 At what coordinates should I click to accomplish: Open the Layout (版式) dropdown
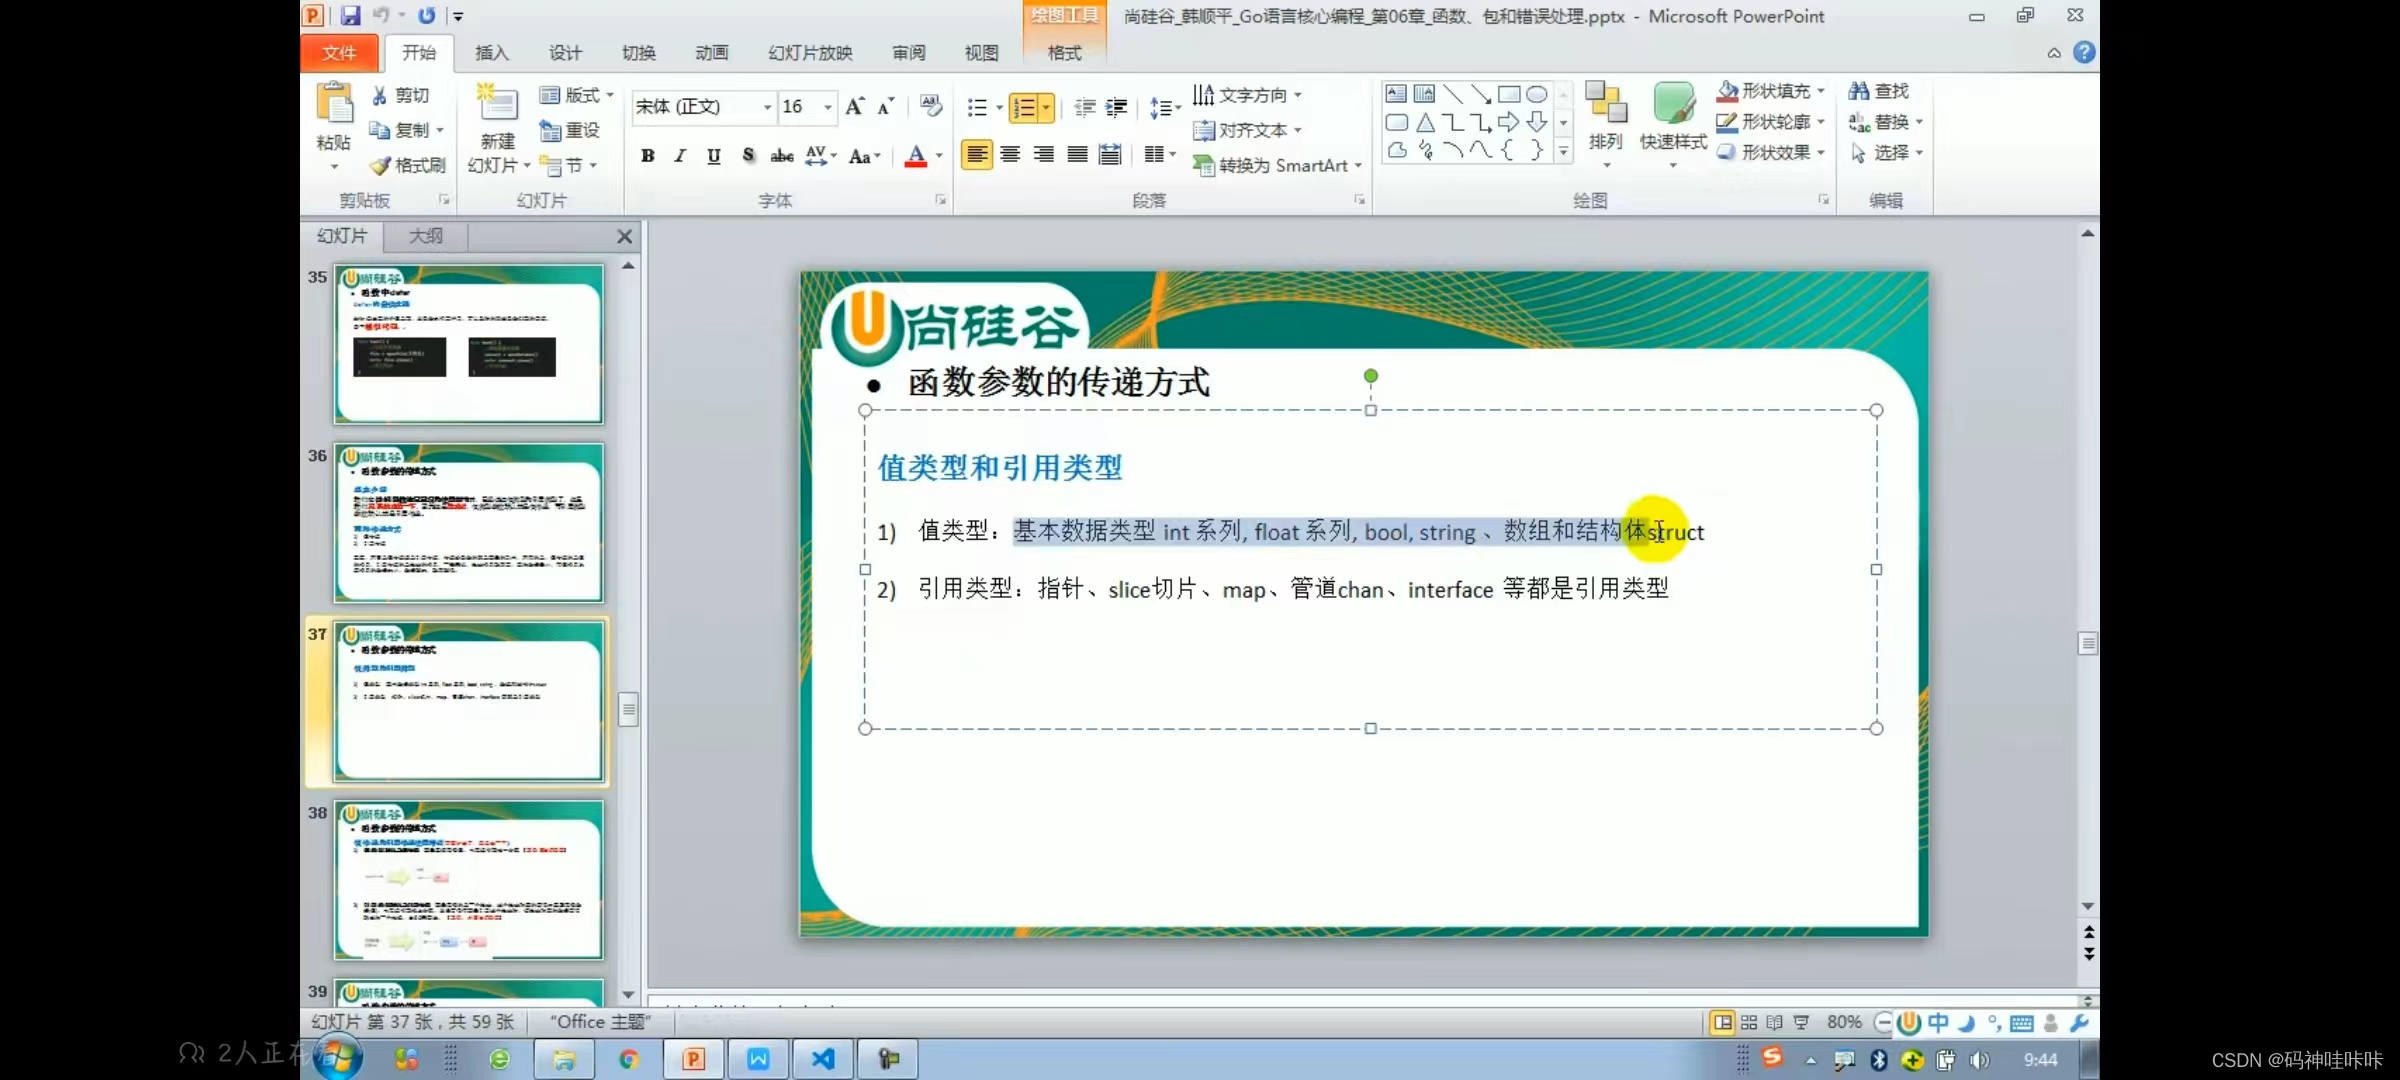[577, 95]
